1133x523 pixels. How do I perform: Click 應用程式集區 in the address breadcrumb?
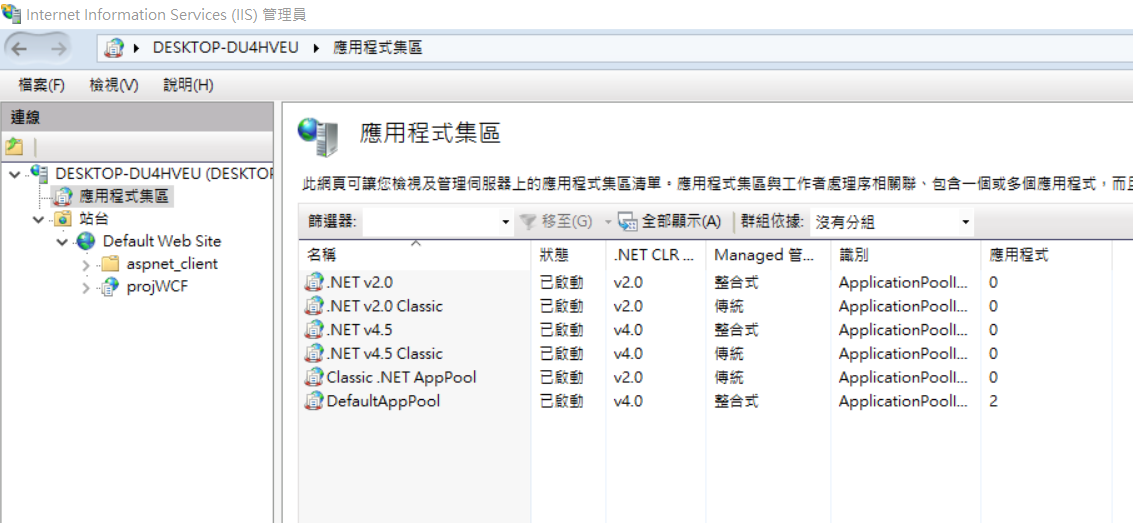[x=378, y=48]
